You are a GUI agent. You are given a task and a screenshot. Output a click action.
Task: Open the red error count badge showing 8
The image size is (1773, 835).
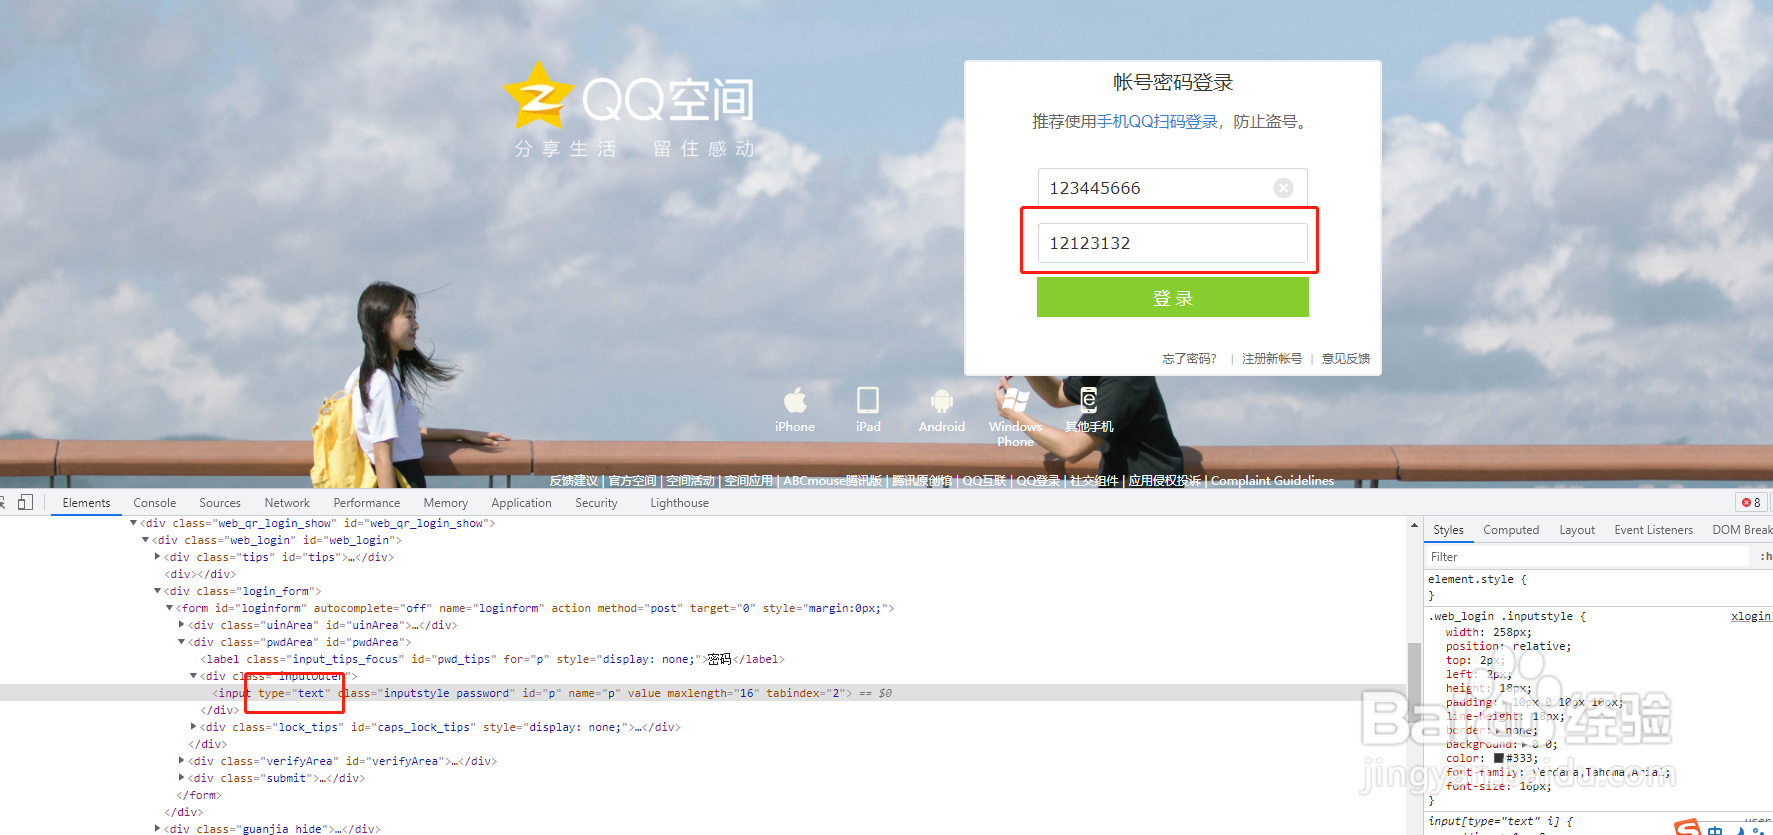tap(1751, 502)
